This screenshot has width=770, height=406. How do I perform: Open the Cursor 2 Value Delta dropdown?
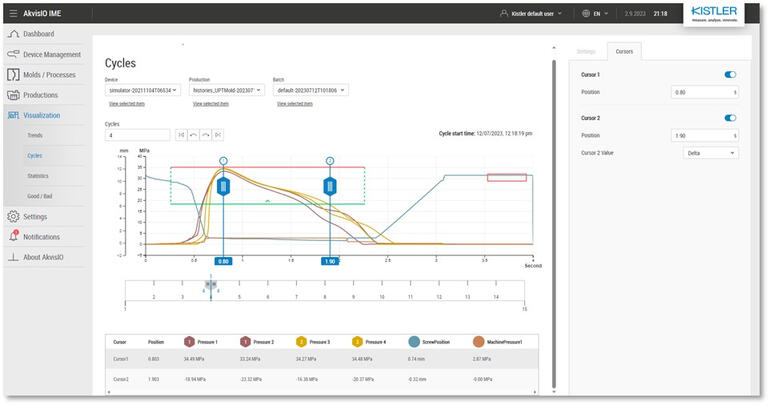click(711, 153)
